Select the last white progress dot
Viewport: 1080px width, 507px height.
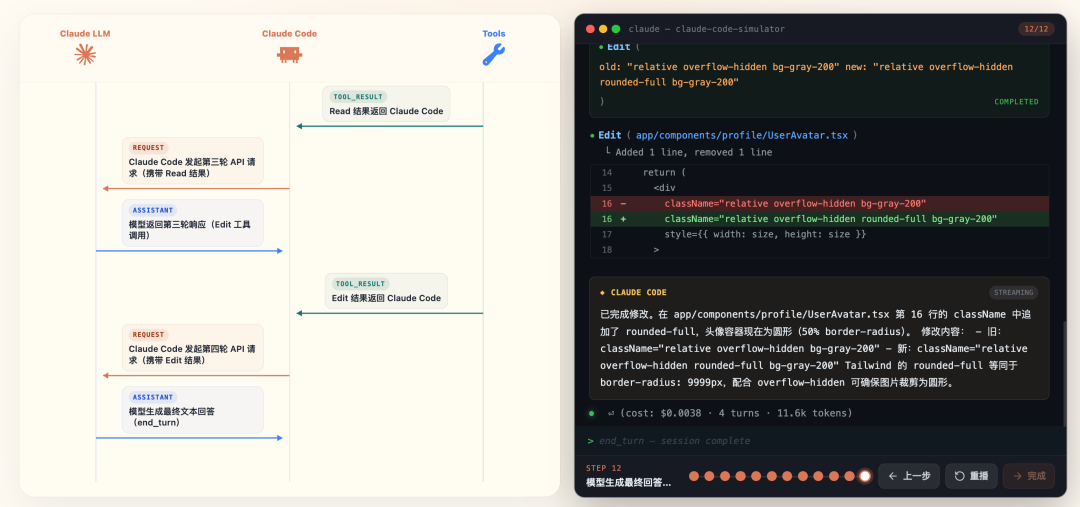click(865, 476)
